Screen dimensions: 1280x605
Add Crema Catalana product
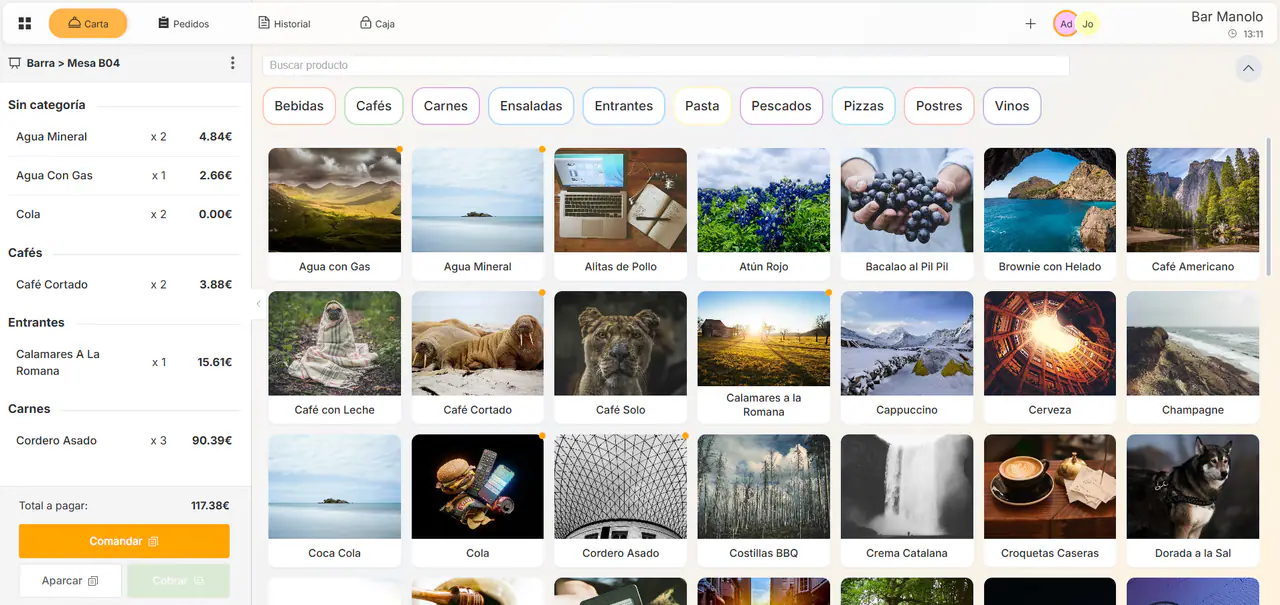coord(907,500)
